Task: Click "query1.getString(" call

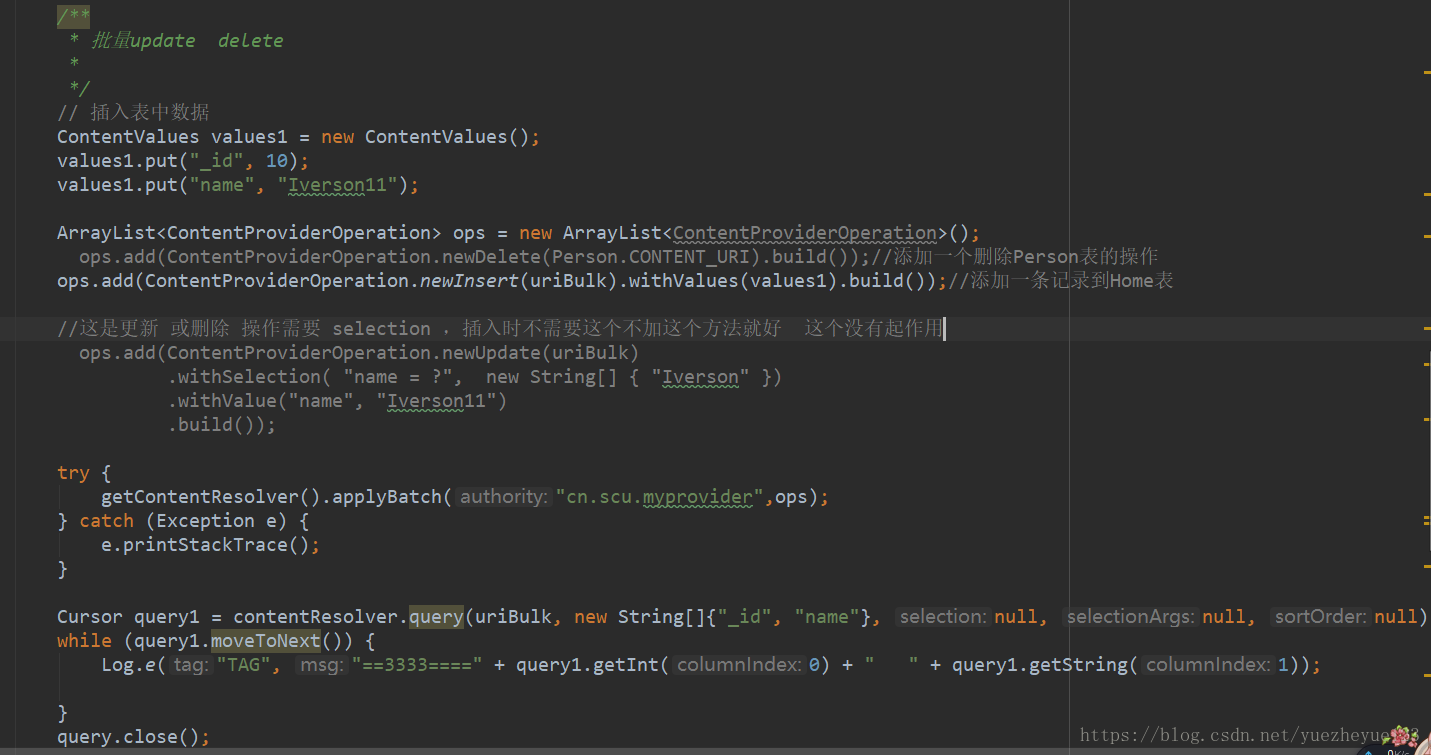Action: pyautogui.click(x=1044, y=665)
